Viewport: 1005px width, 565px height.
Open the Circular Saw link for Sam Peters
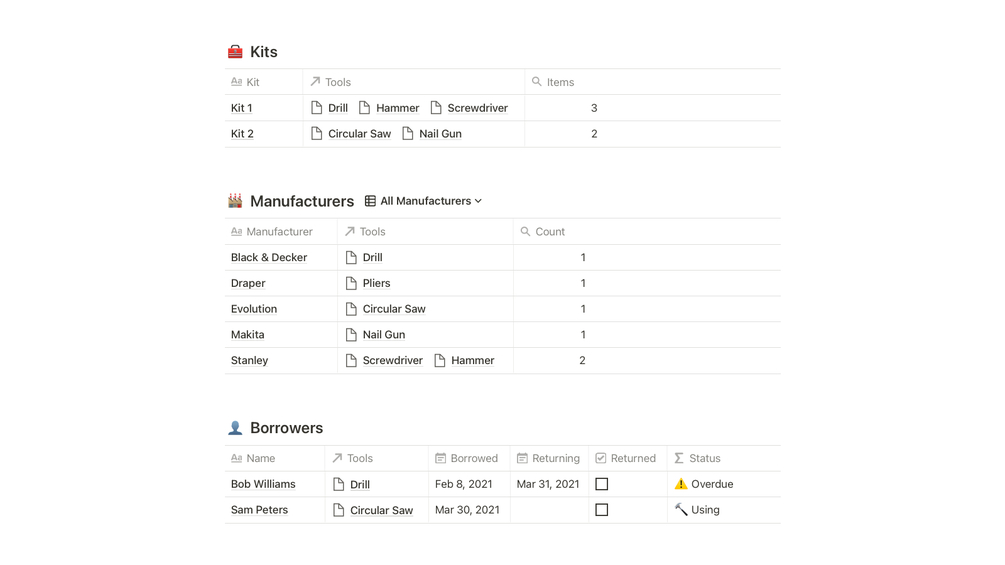point(381,510)
